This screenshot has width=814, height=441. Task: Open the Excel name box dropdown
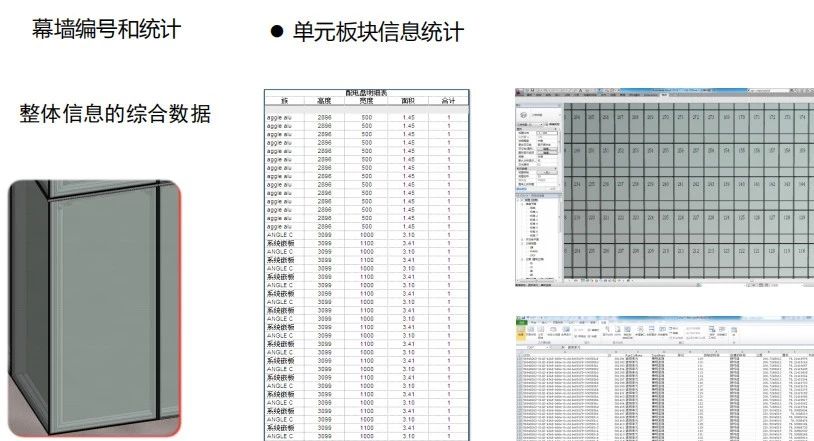click(x=547, y=347)
